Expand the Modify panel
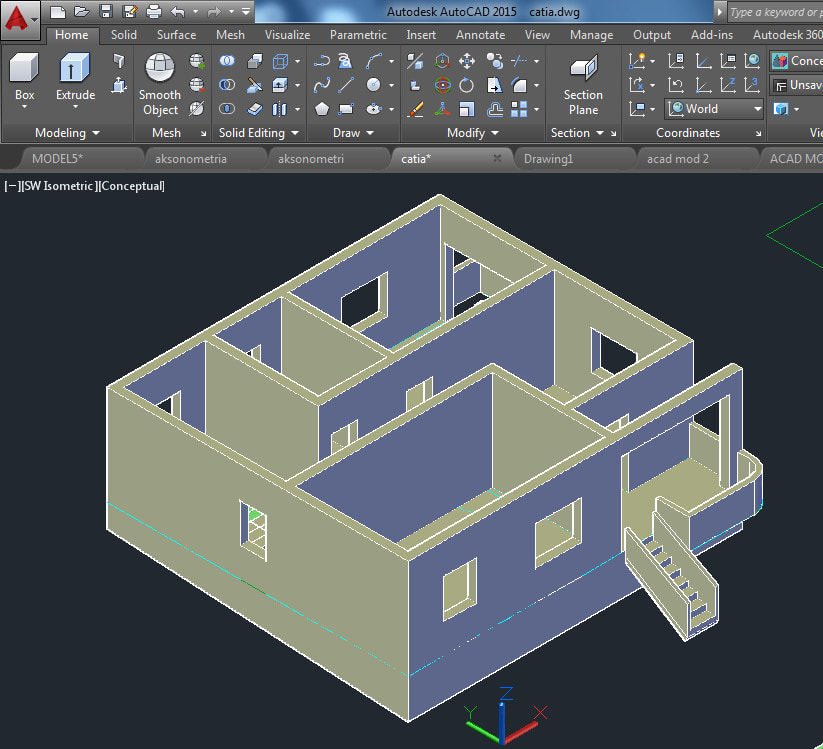This screenshot has width=823, height=749. point(472,133)
